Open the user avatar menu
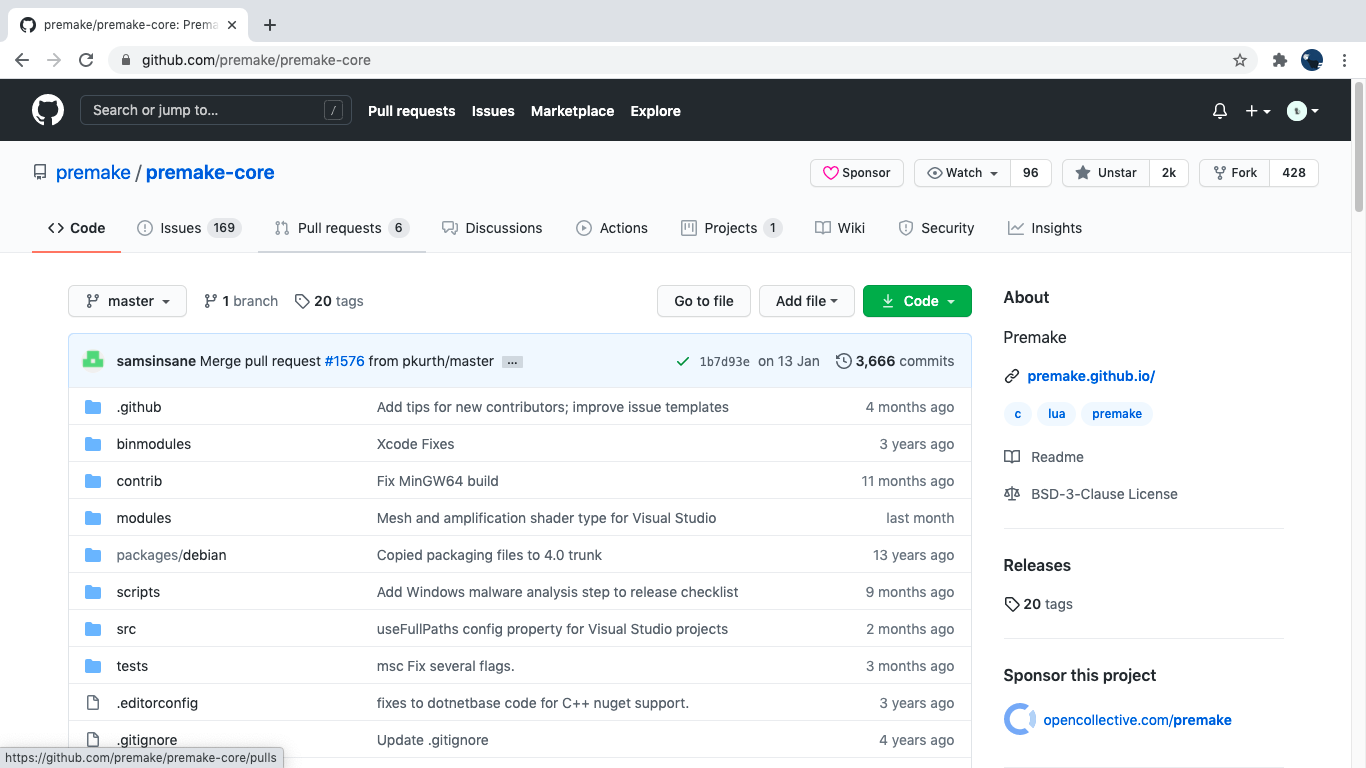 1303,111
